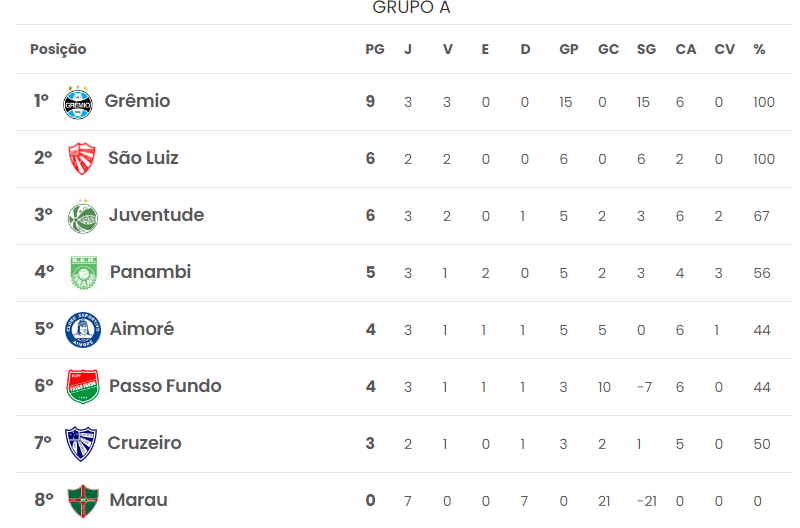Click the Passo Fundo team name
Viewport: 800px width, 528px height.
click(165, 386)
